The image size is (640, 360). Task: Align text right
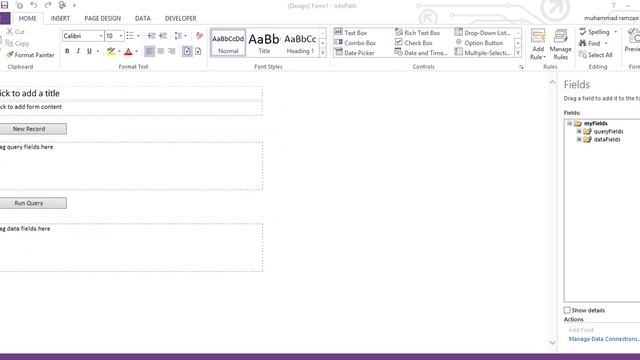172,51
